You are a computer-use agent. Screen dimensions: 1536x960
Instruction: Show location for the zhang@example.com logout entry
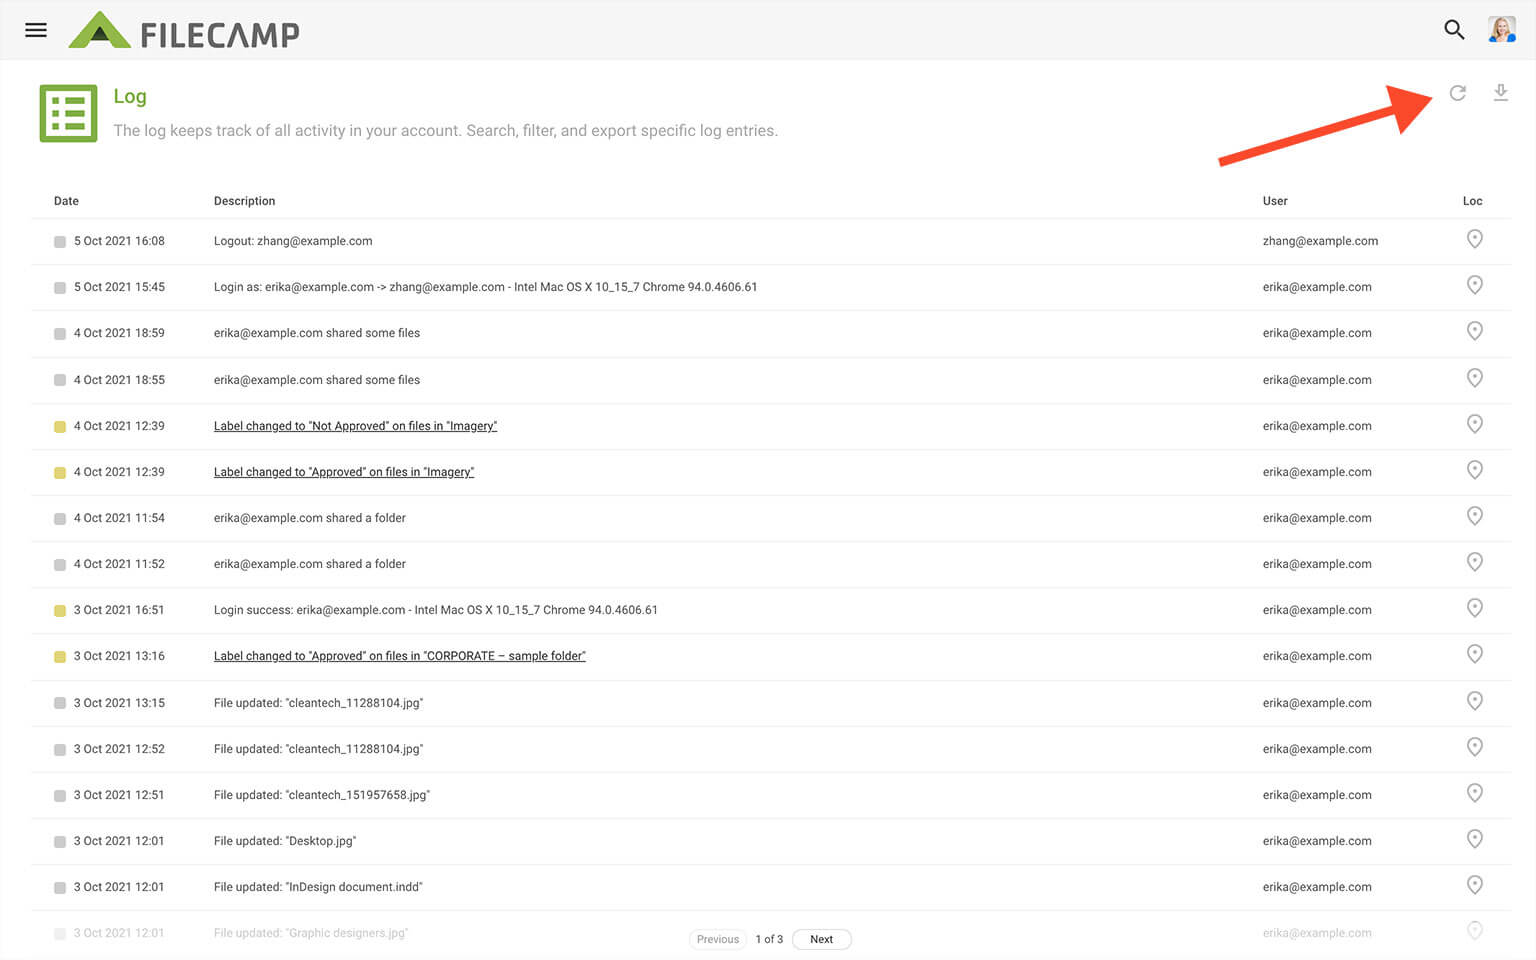(1474, 239)
